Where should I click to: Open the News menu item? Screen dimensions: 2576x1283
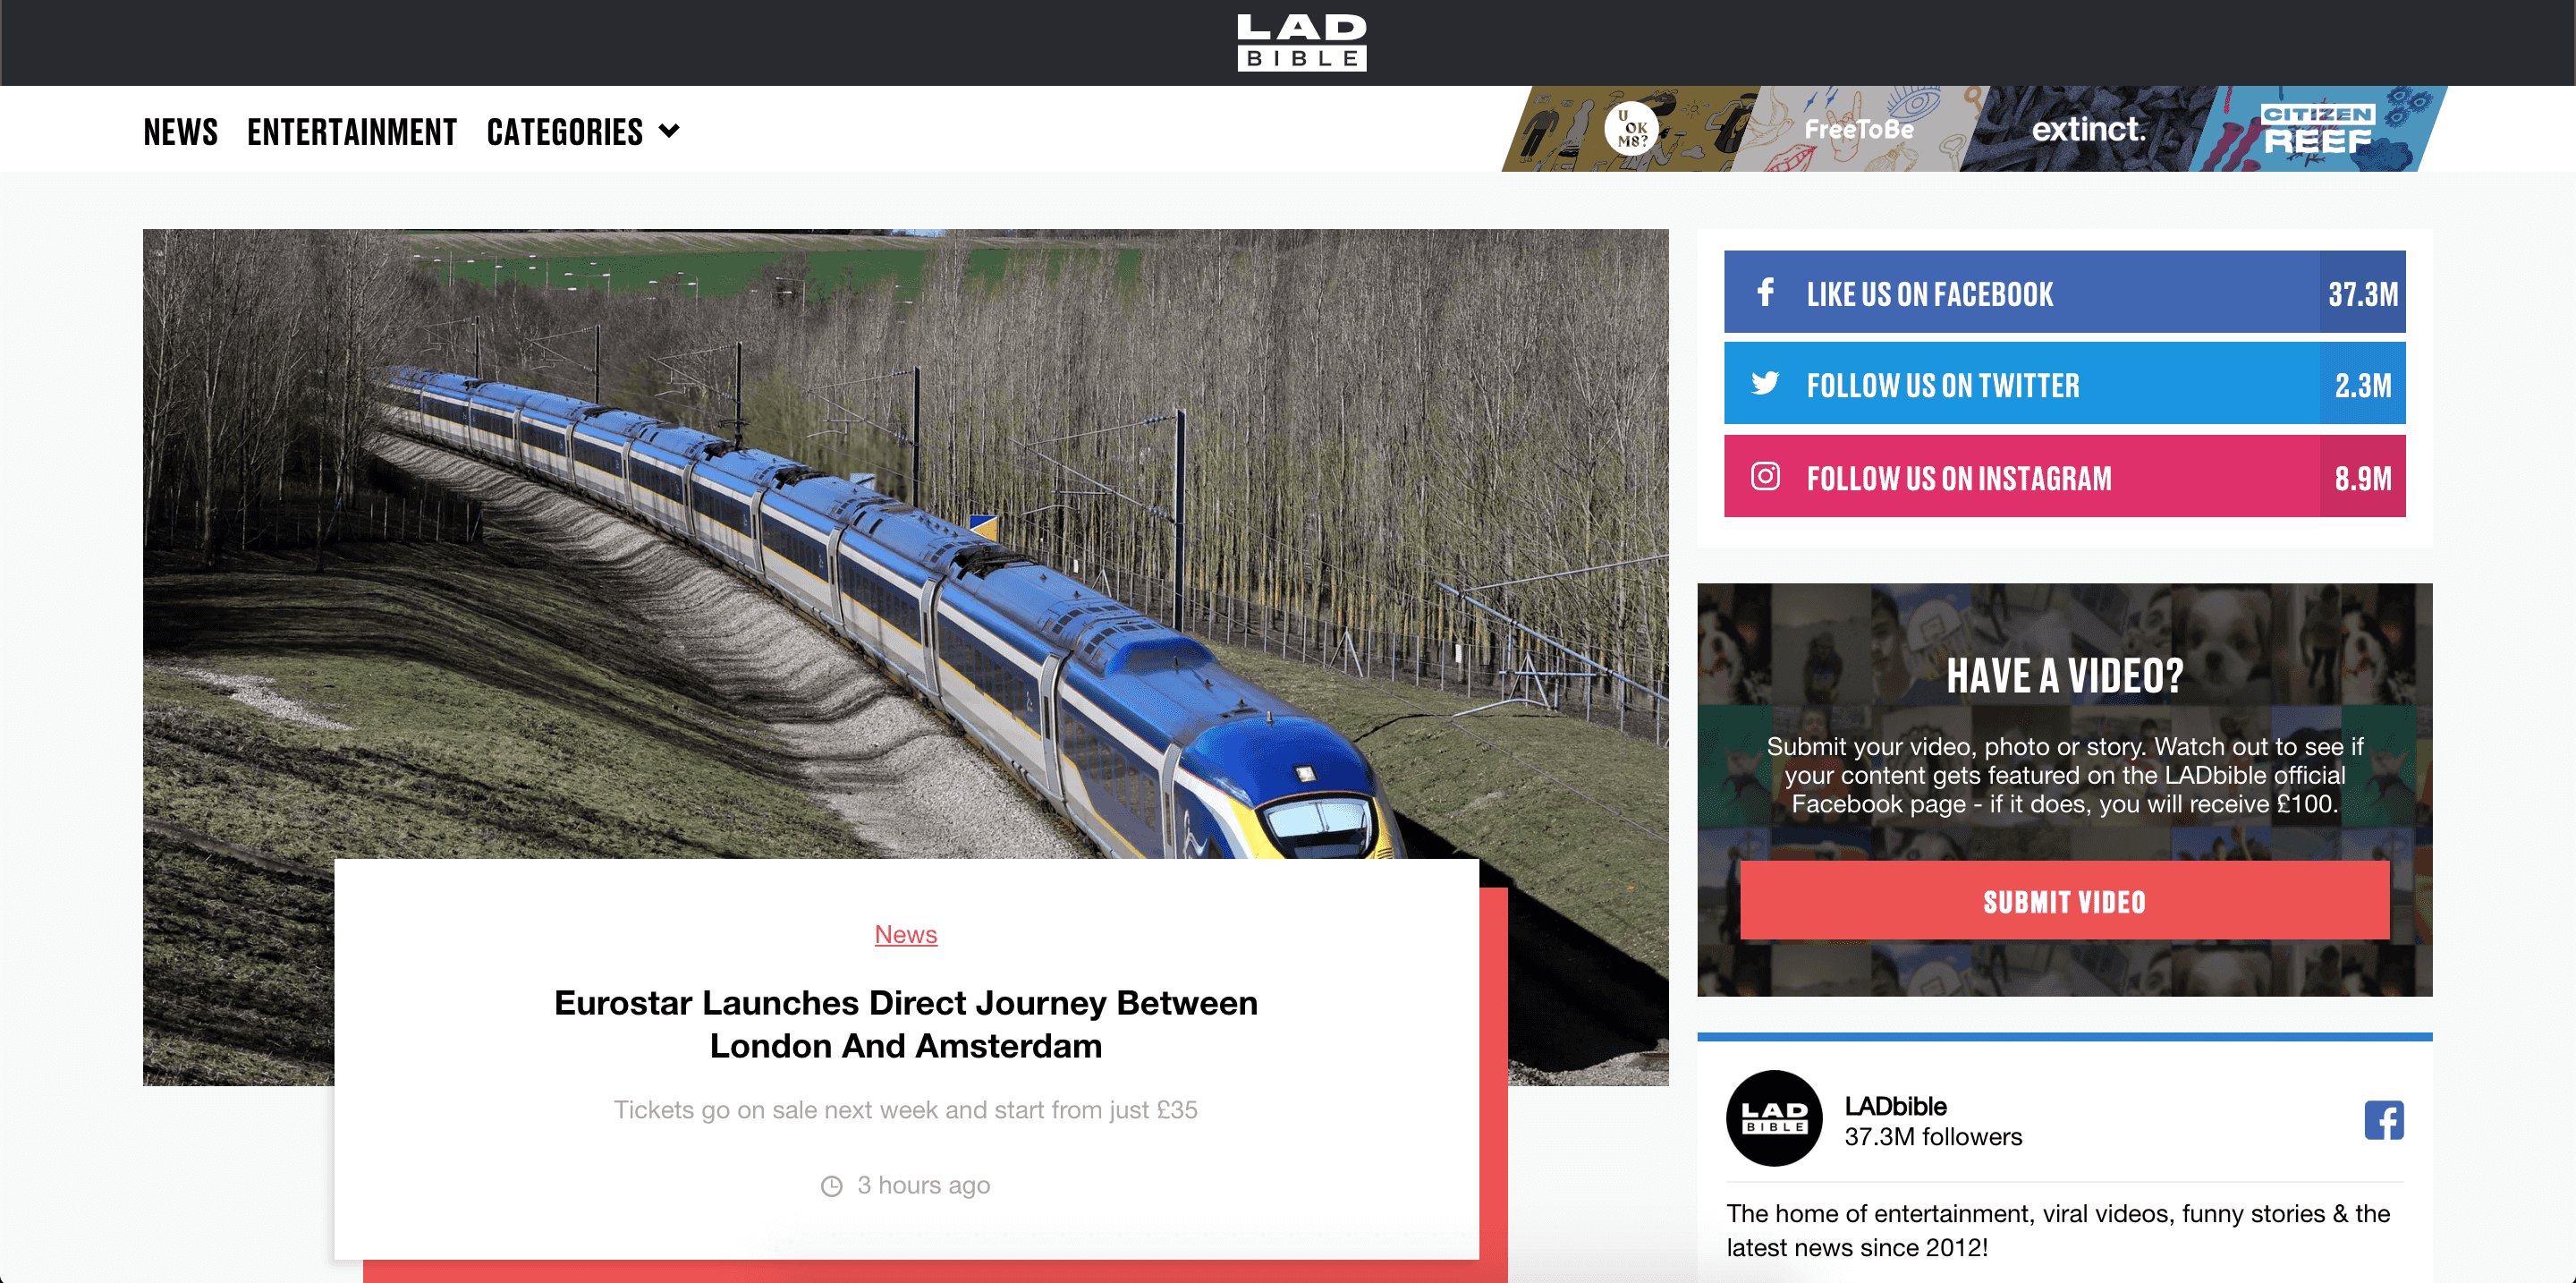[180, 131]
